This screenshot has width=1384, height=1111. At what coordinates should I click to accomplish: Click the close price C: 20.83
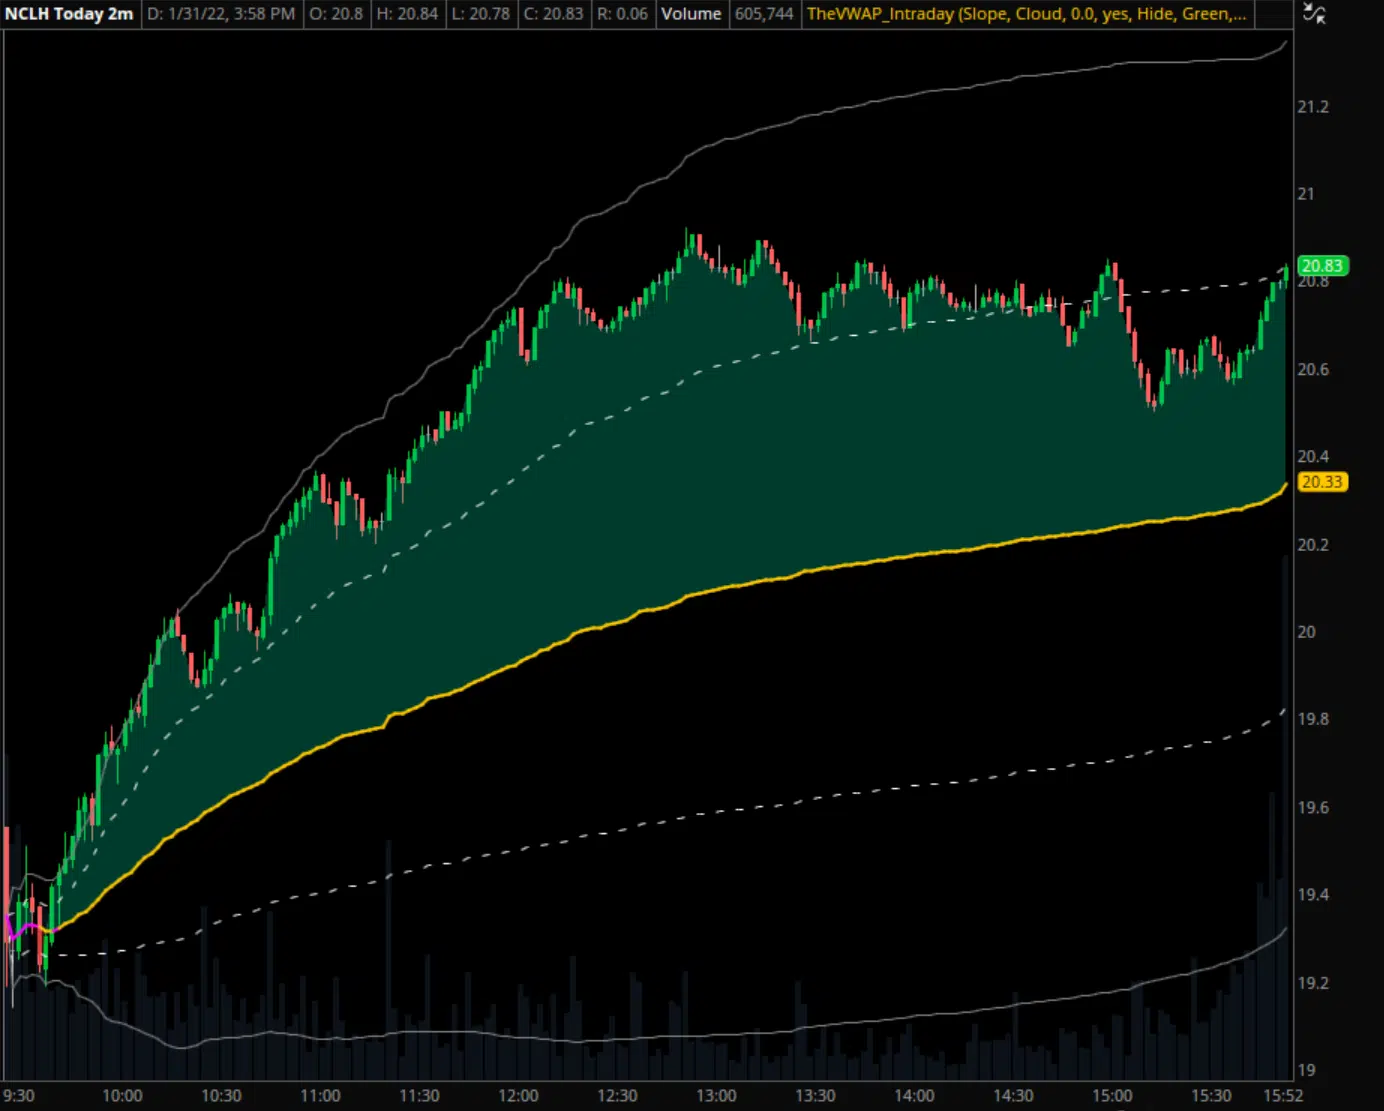pos(553,14)
